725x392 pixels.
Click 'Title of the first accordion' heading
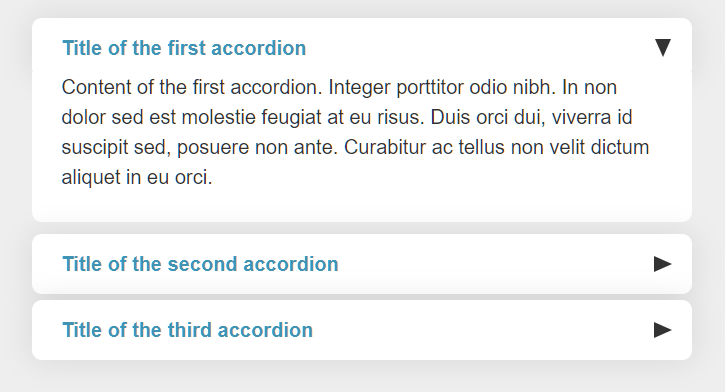pyautogui.click(x=184, y=48)
